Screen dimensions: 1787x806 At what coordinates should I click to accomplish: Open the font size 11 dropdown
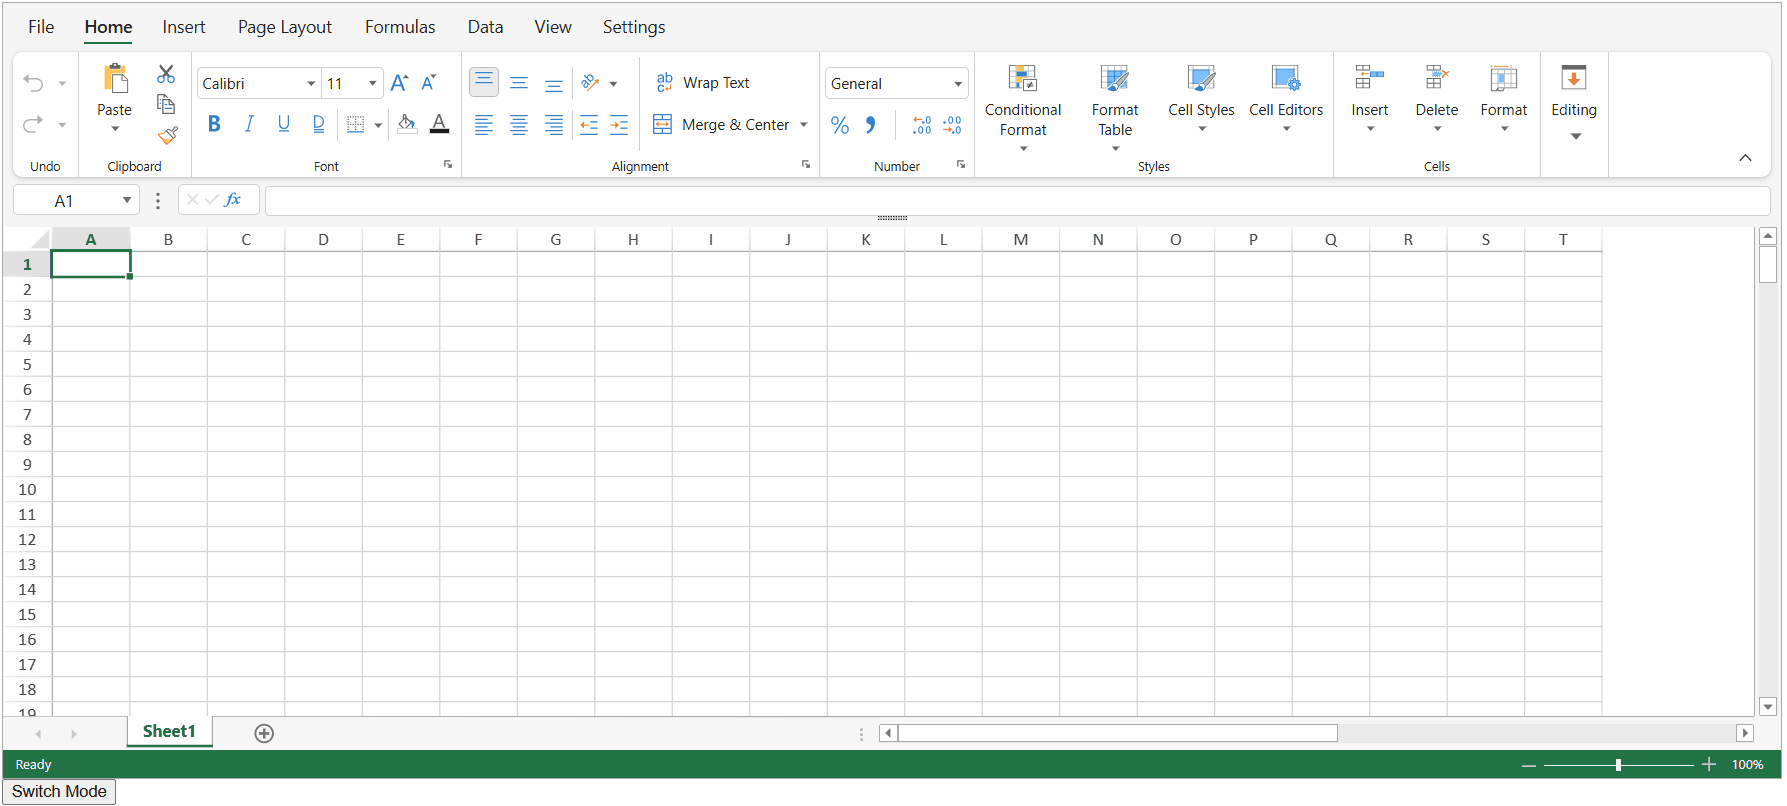coord(372,84)
